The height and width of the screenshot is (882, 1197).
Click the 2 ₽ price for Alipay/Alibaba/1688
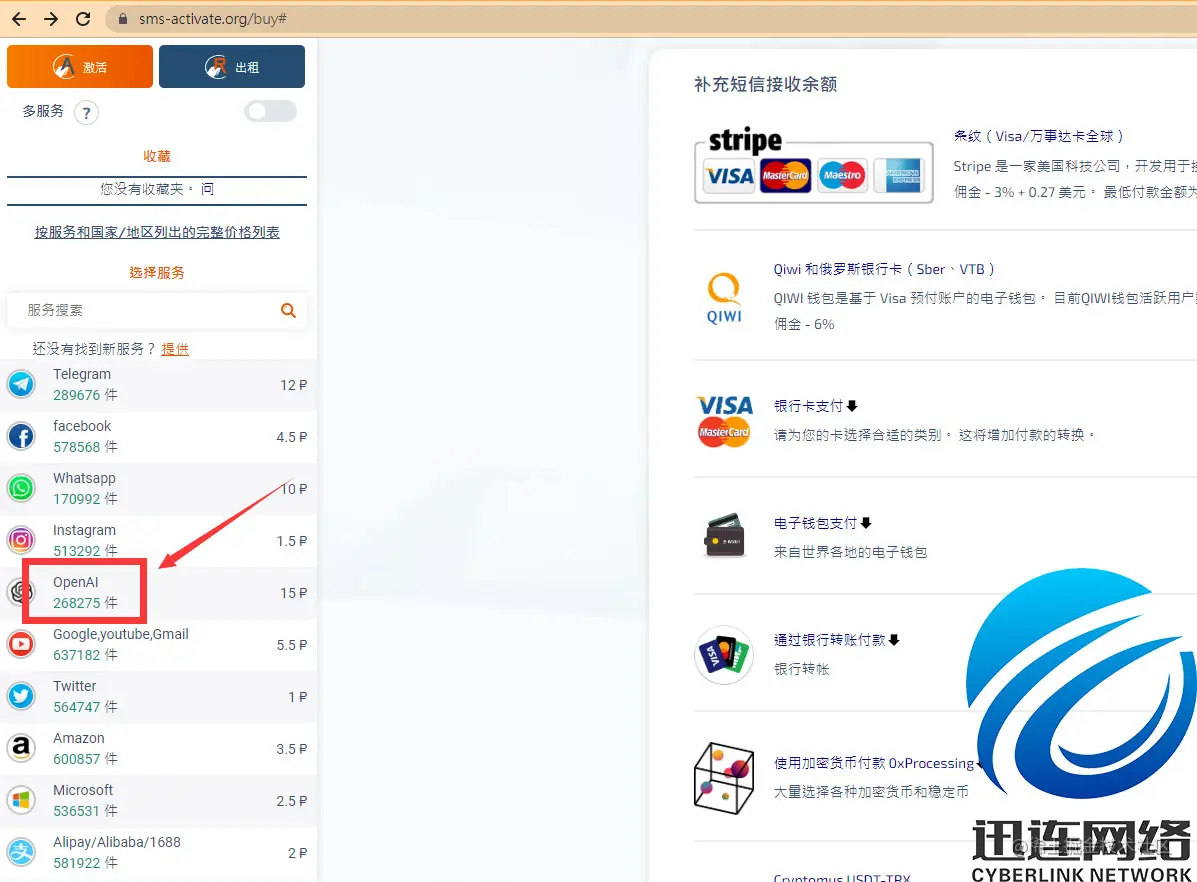298,852
